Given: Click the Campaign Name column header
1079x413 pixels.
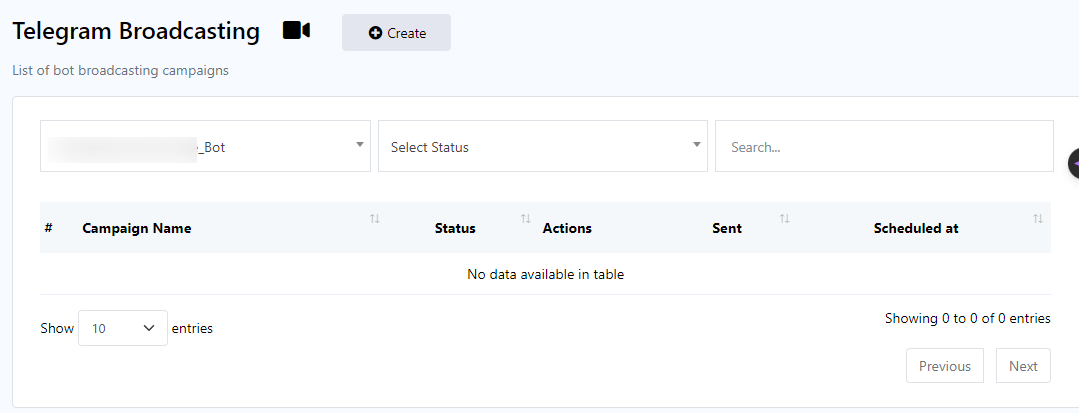Looking at the screenshot, I should pos(137,228).
